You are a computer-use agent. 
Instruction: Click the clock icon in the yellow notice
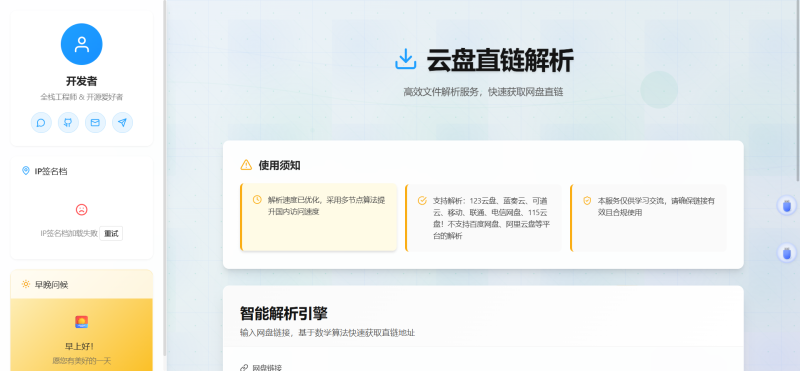click(257, 200)
